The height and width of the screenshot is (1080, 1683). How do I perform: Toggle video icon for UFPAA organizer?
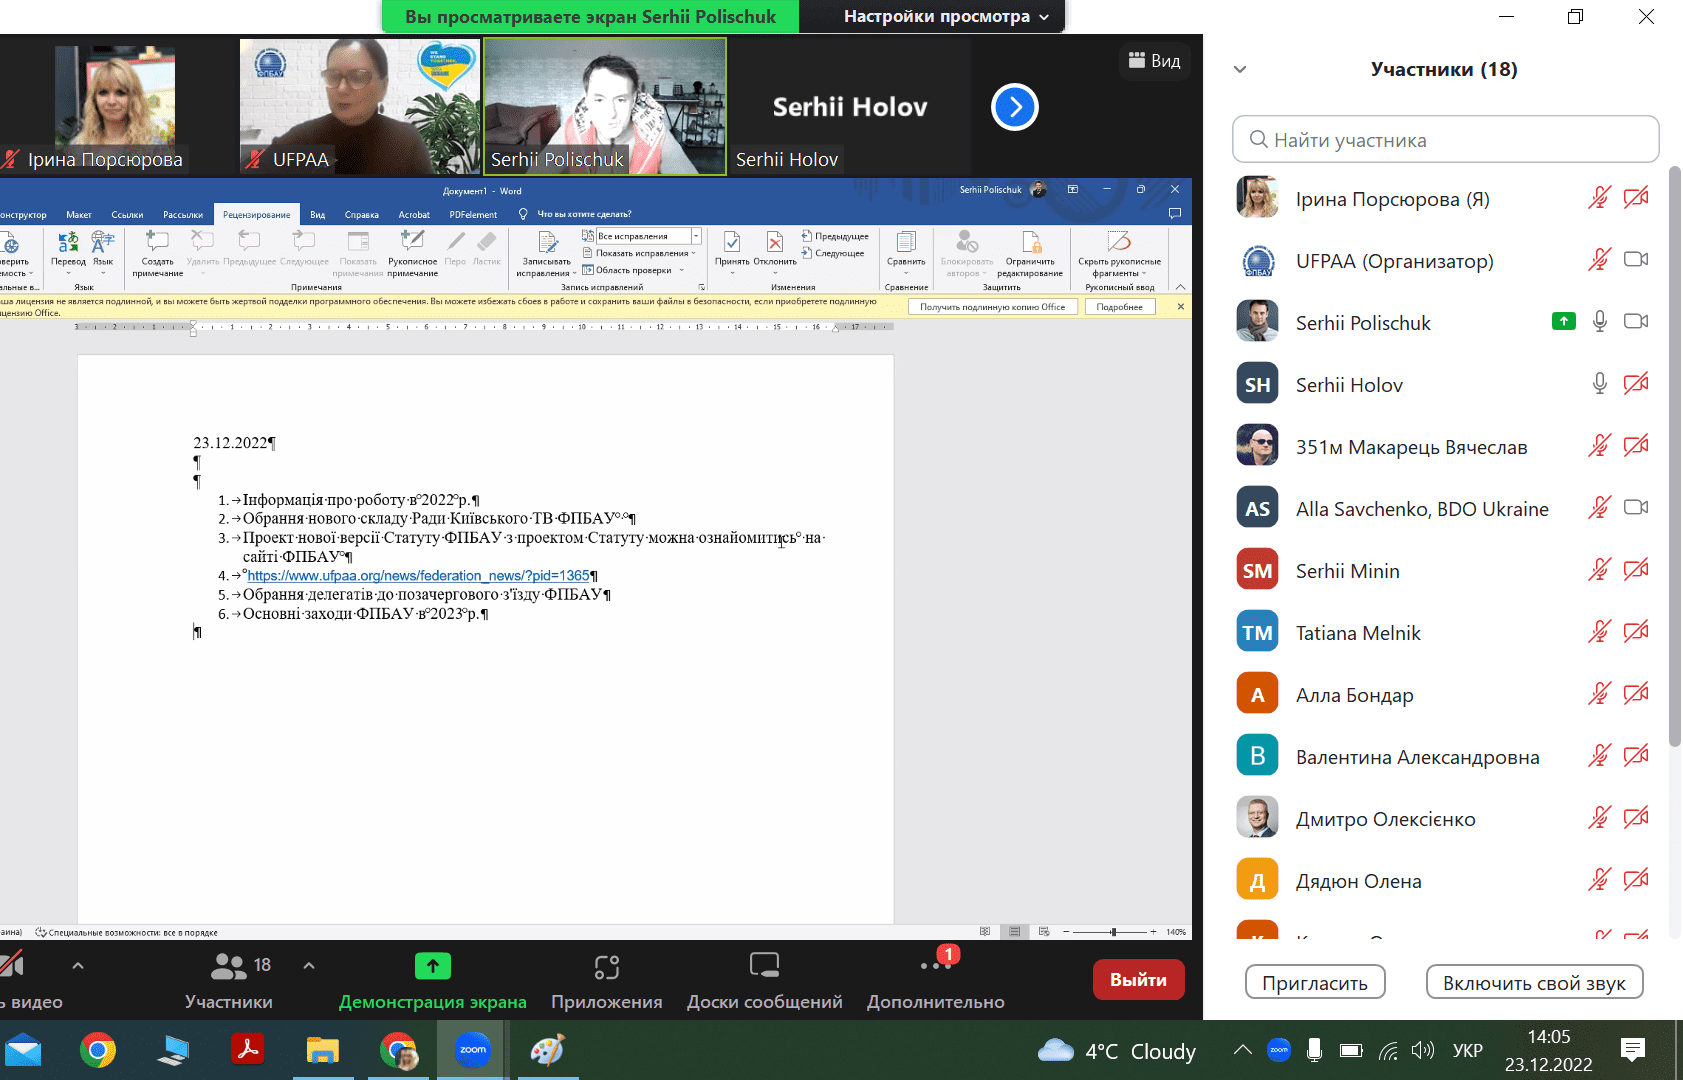1636,259
